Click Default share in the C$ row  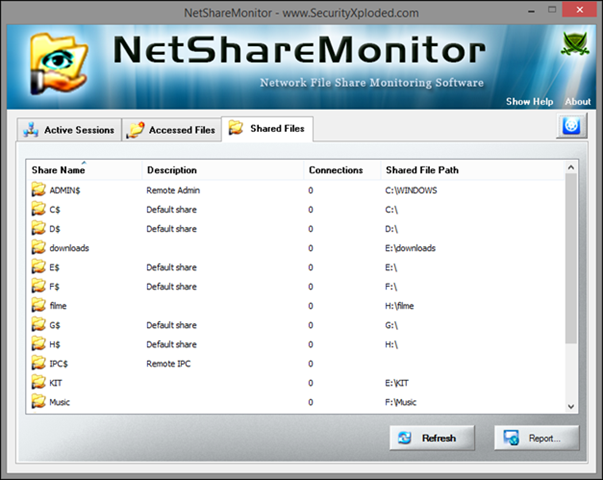tap(172, 210)
